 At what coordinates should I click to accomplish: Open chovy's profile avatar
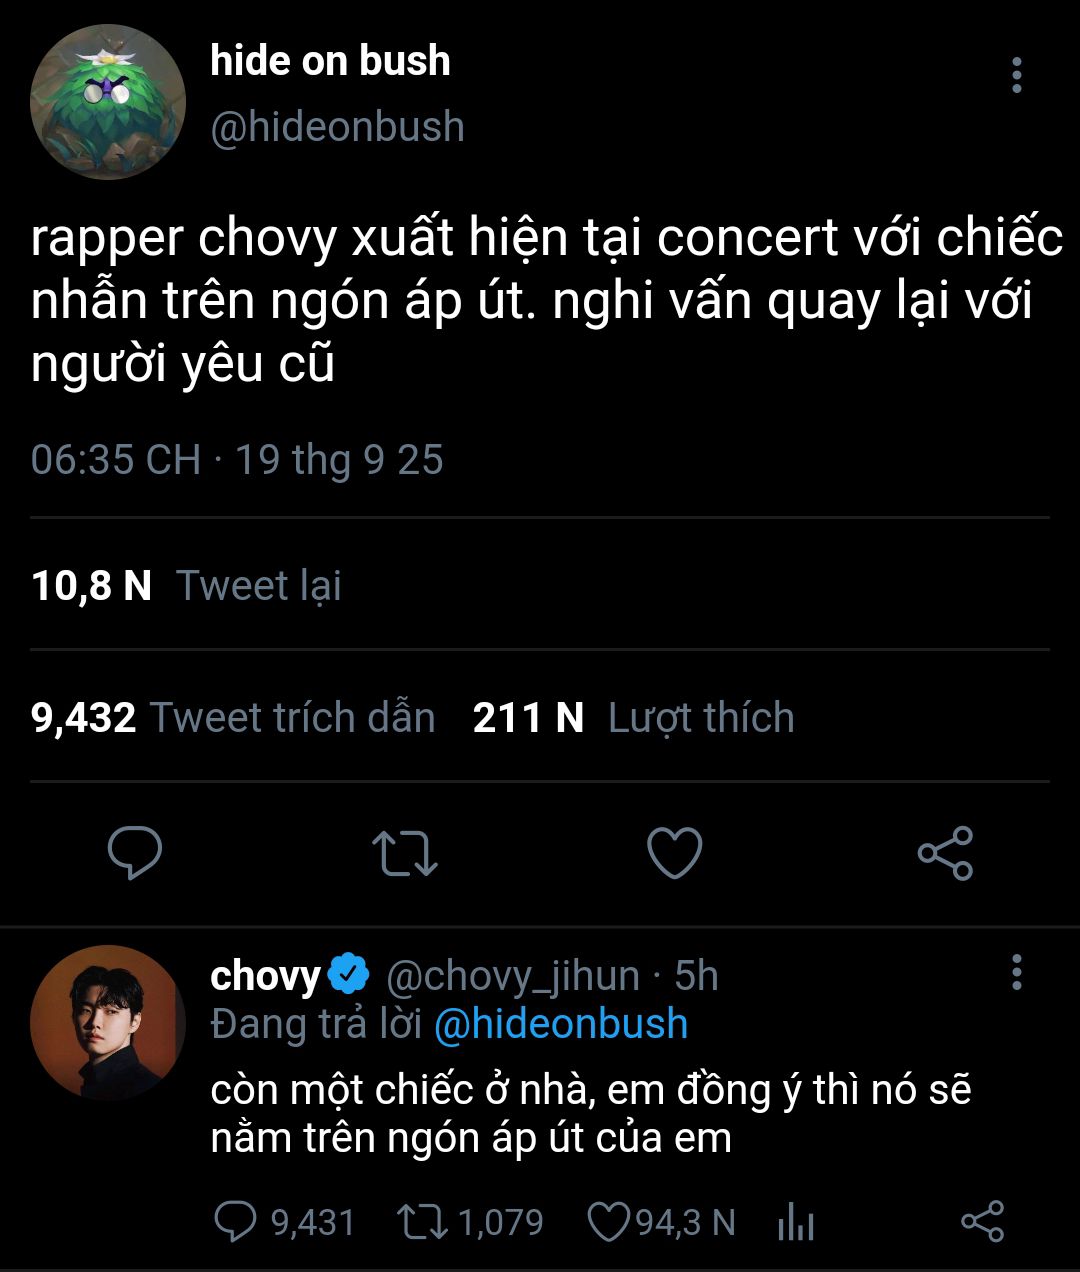(x=108, y=1022)
